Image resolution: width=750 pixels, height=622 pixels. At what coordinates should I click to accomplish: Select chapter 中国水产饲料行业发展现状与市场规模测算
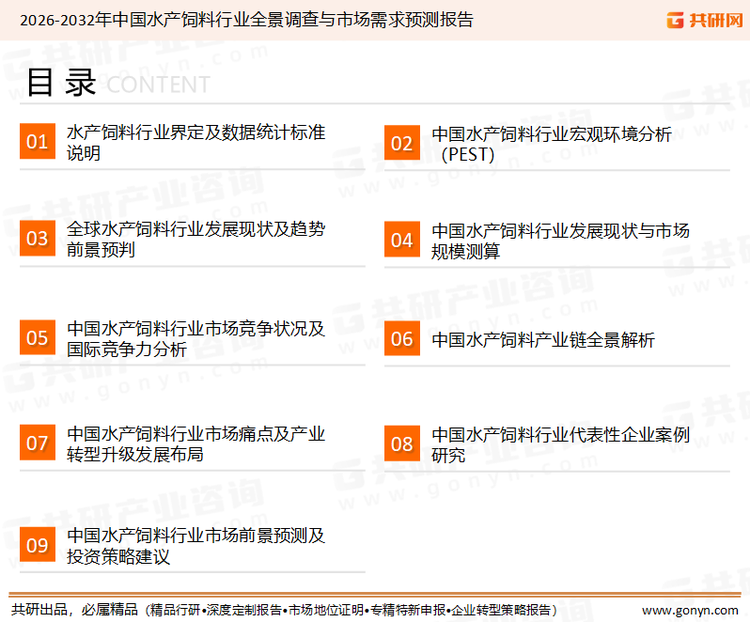pyautogui.click(x=560, y=241)
